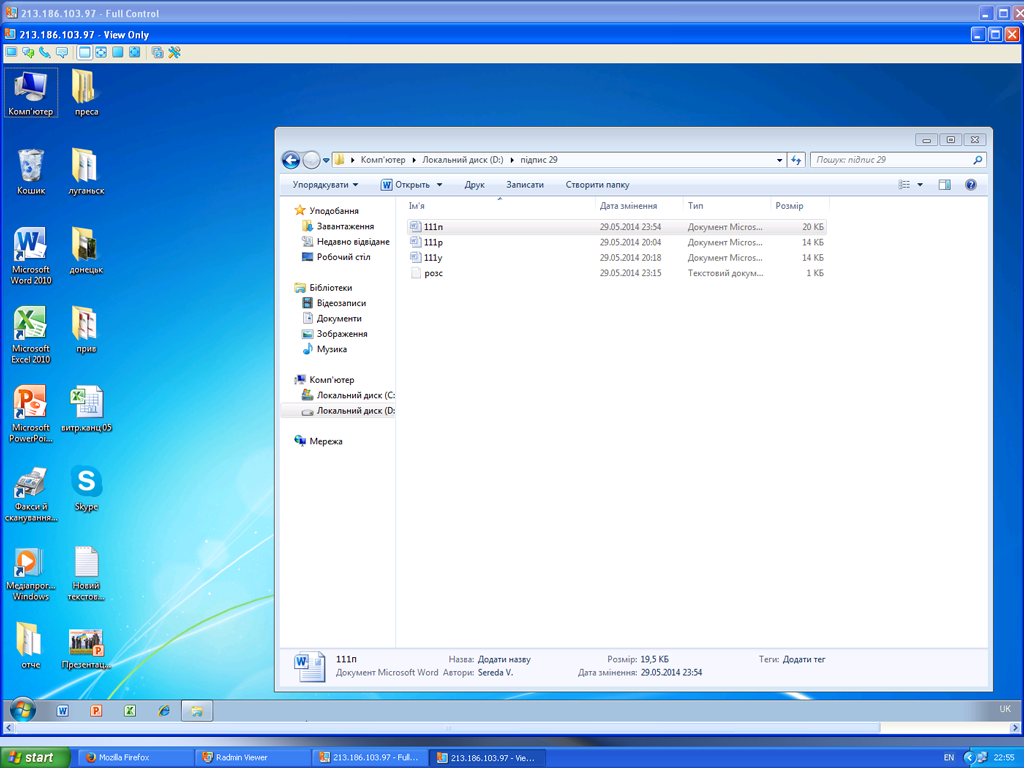
Task: Click Додати тег link in details pane
Action: click(804, 659)
